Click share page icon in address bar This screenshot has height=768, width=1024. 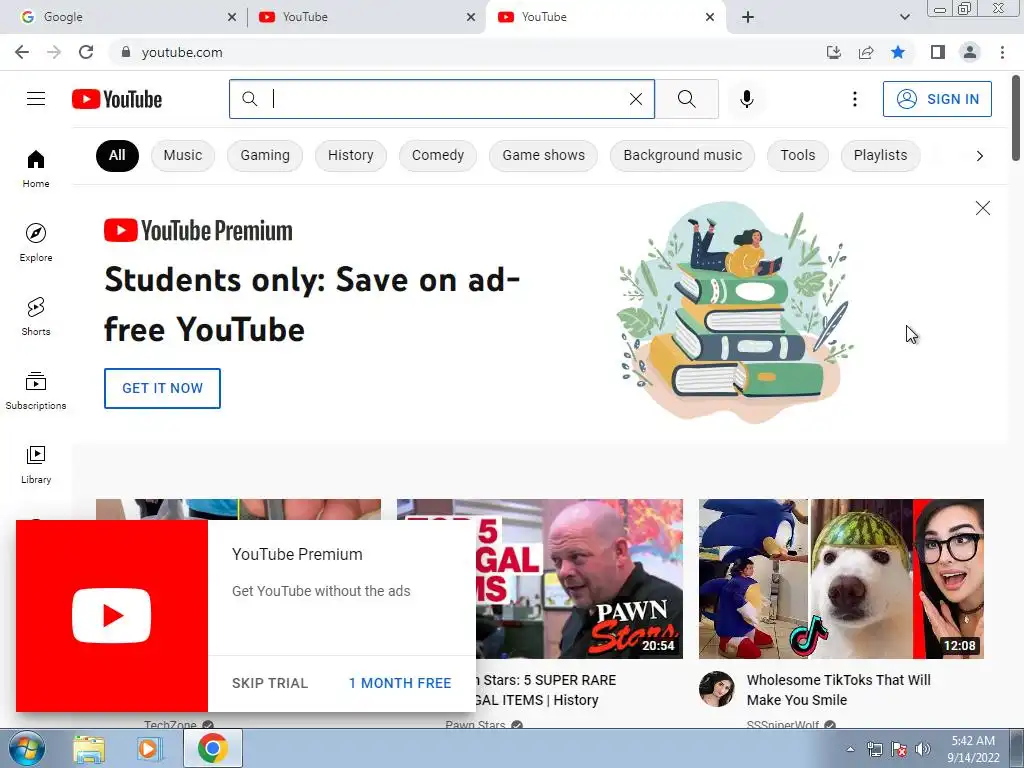click(866, 52)
